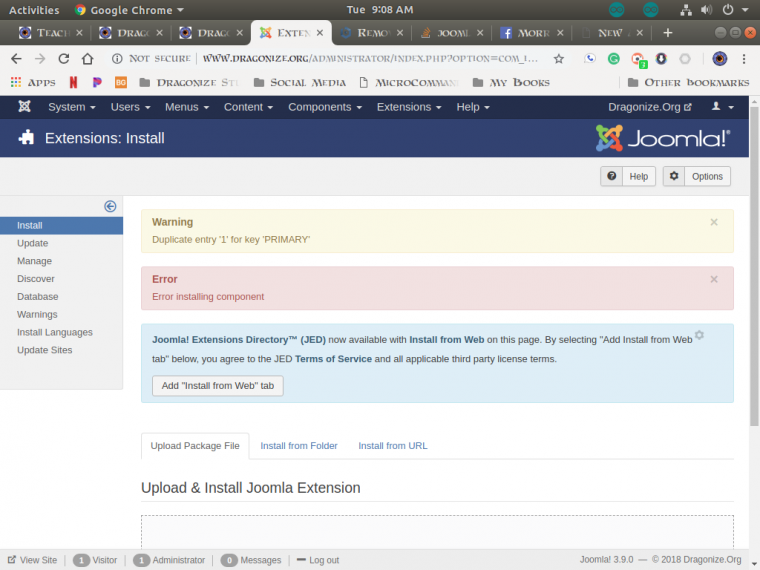Click the Help toolbar button
Image resolution: width=760 pixels, height=570 pixels.
tap(628, 176)
